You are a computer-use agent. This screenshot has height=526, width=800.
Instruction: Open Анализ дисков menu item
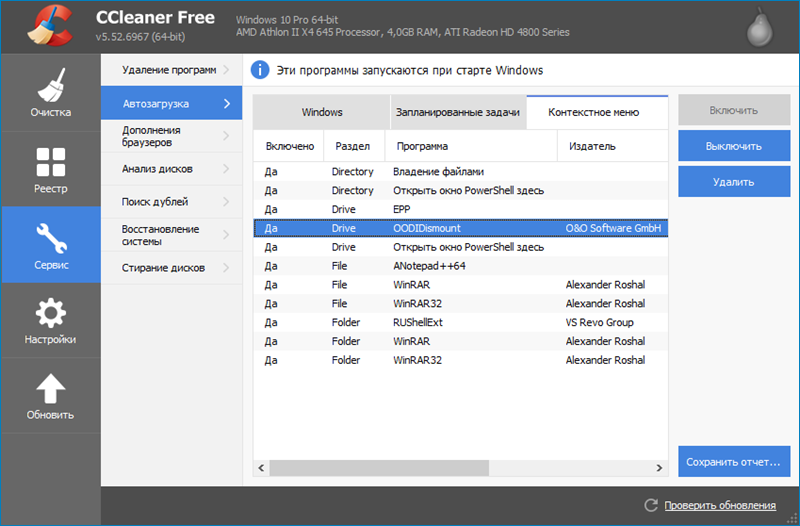pos(171,169)
